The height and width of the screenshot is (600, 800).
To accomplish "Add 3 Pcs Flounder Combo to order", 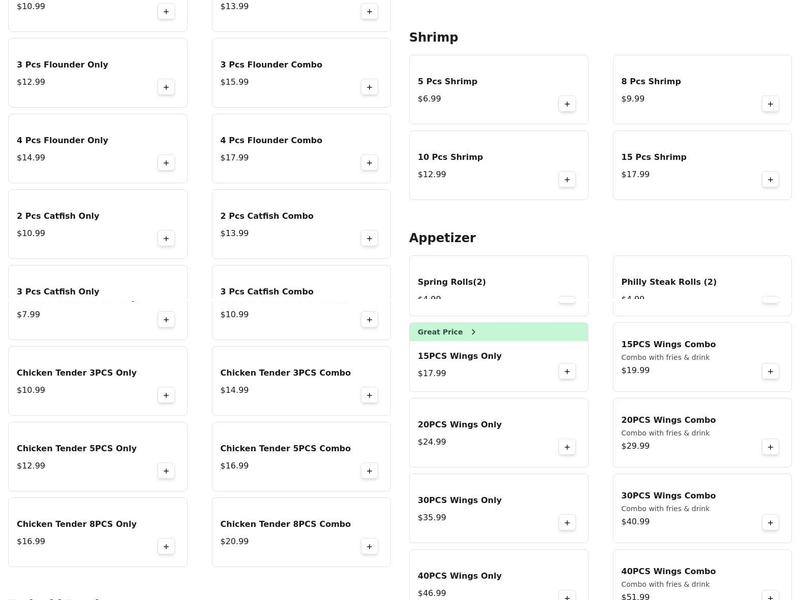I will pyautogui.click(x=369, y=87).
